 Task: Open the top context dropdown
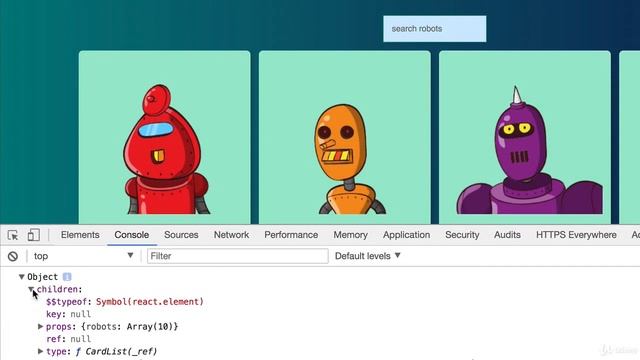[84, 256]
